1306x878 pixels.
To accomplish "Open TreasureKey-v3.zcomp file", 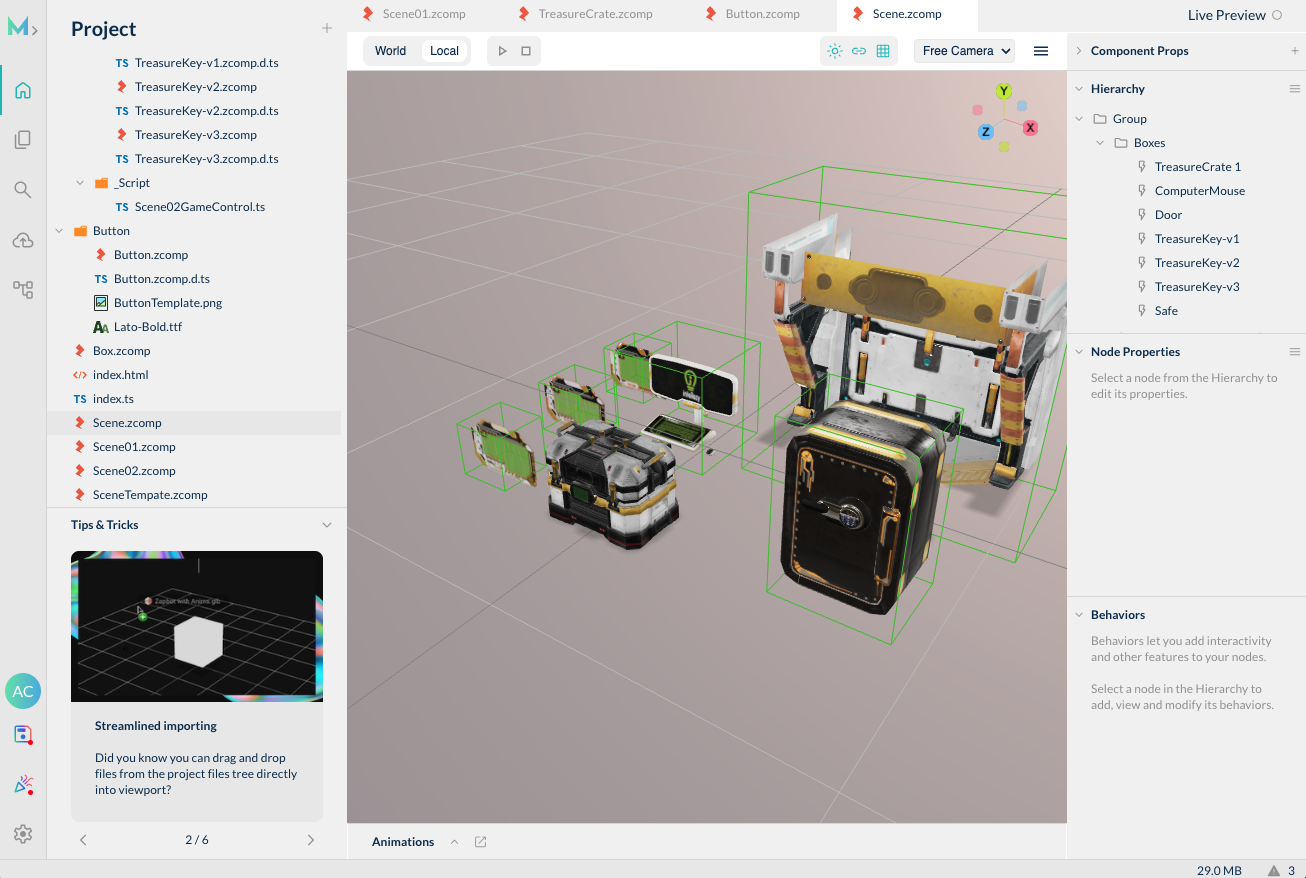I will coord(194,135).
